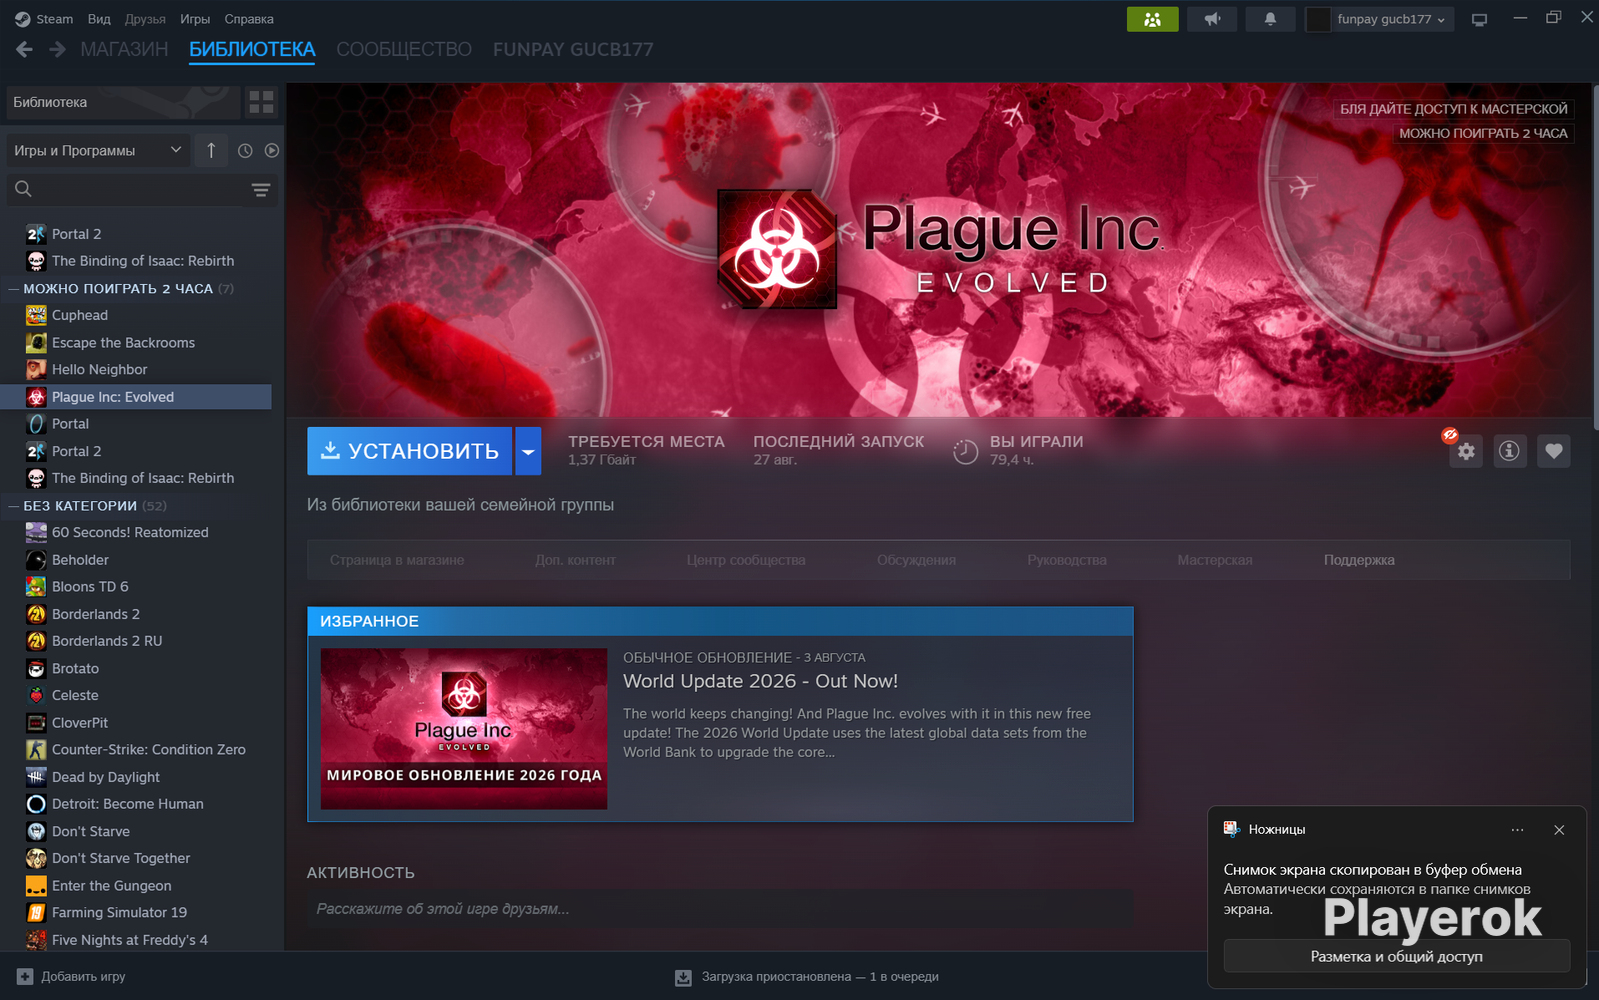Select Celeste game icon
The height and width of the screenshot is (1000, 1599).
coord(36,695)
